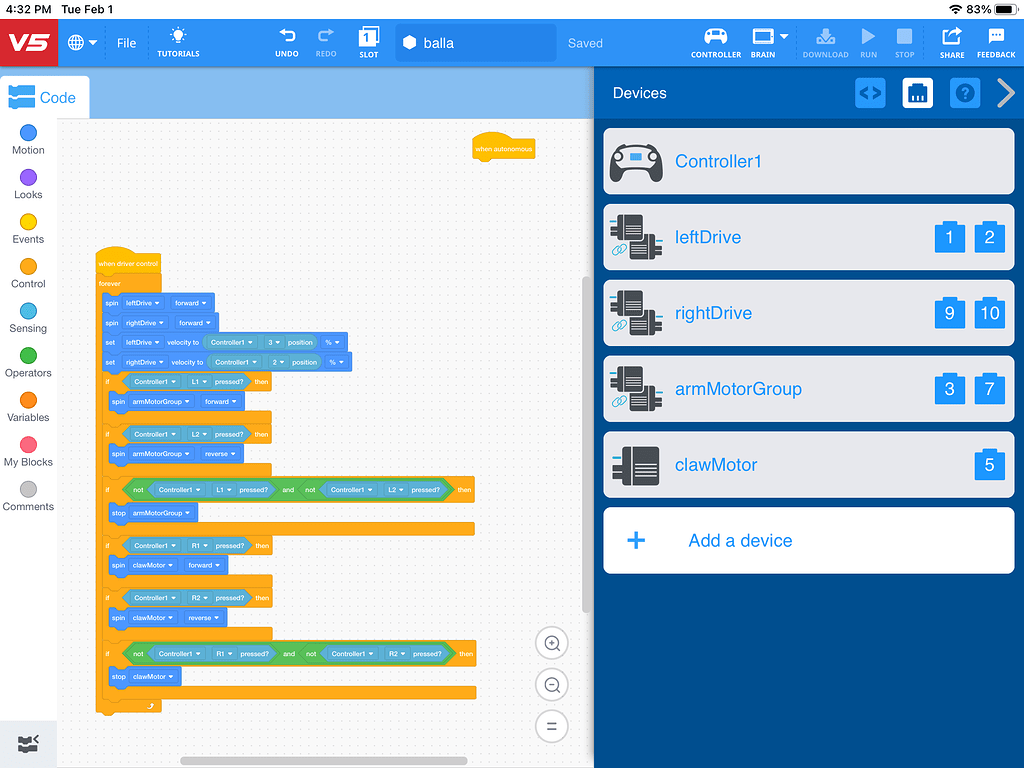
Task: Click the zoom in control on the canvas
Action: 551,643
